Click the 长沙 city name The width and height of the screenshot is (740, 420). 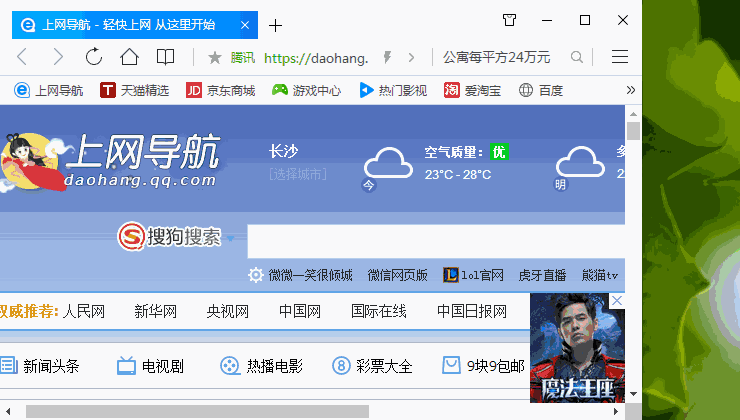pyautogui.click(x=283, y=151)
